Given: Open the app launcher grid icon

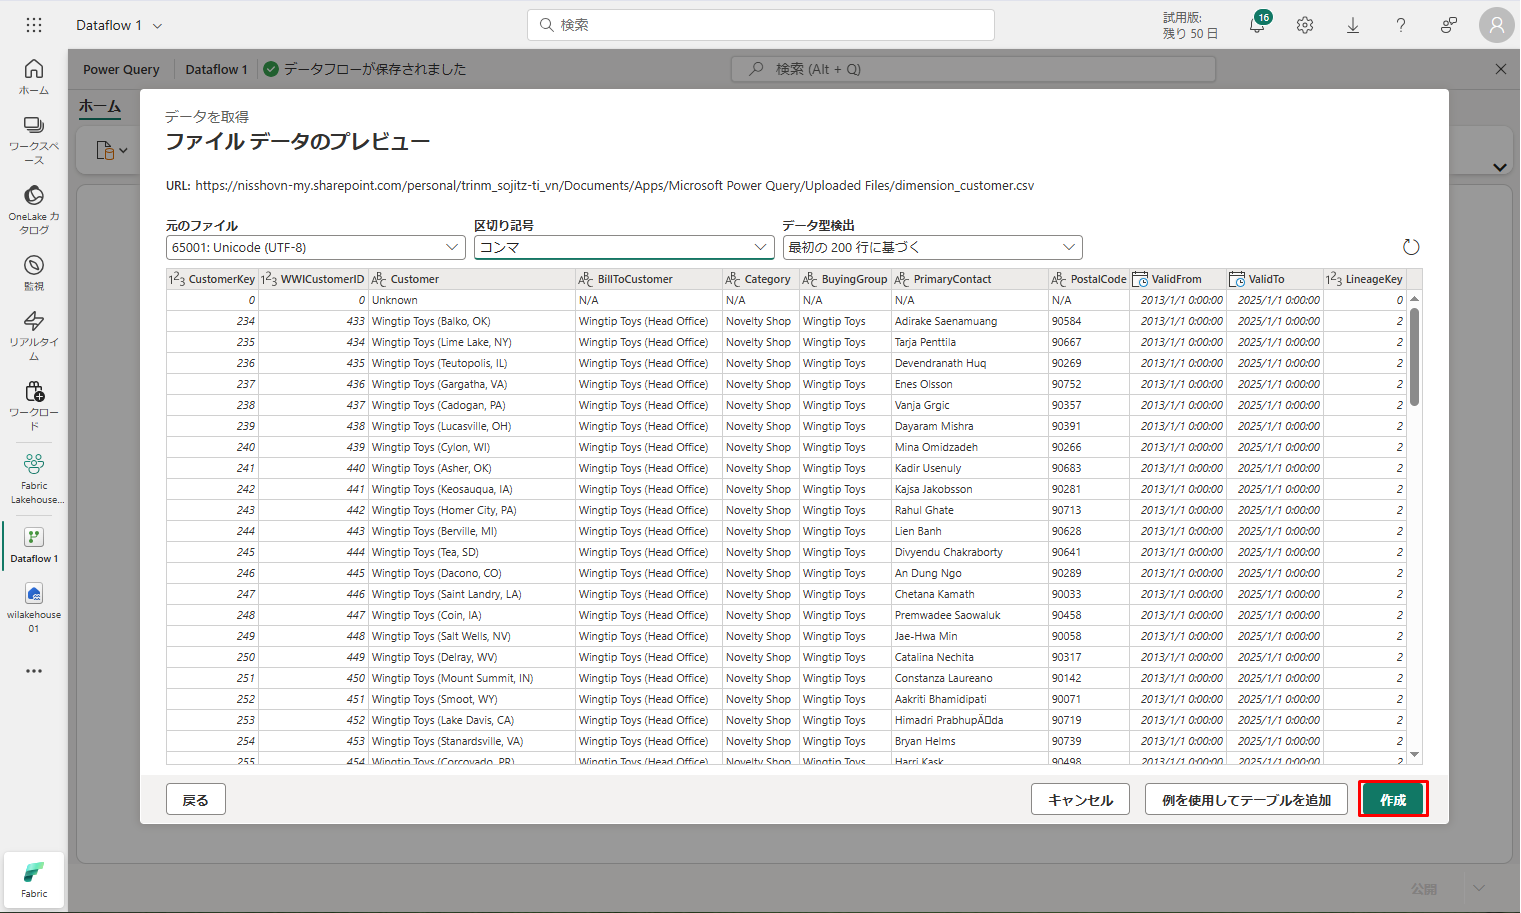Looking at the screenshot, I should pos(34,25).
